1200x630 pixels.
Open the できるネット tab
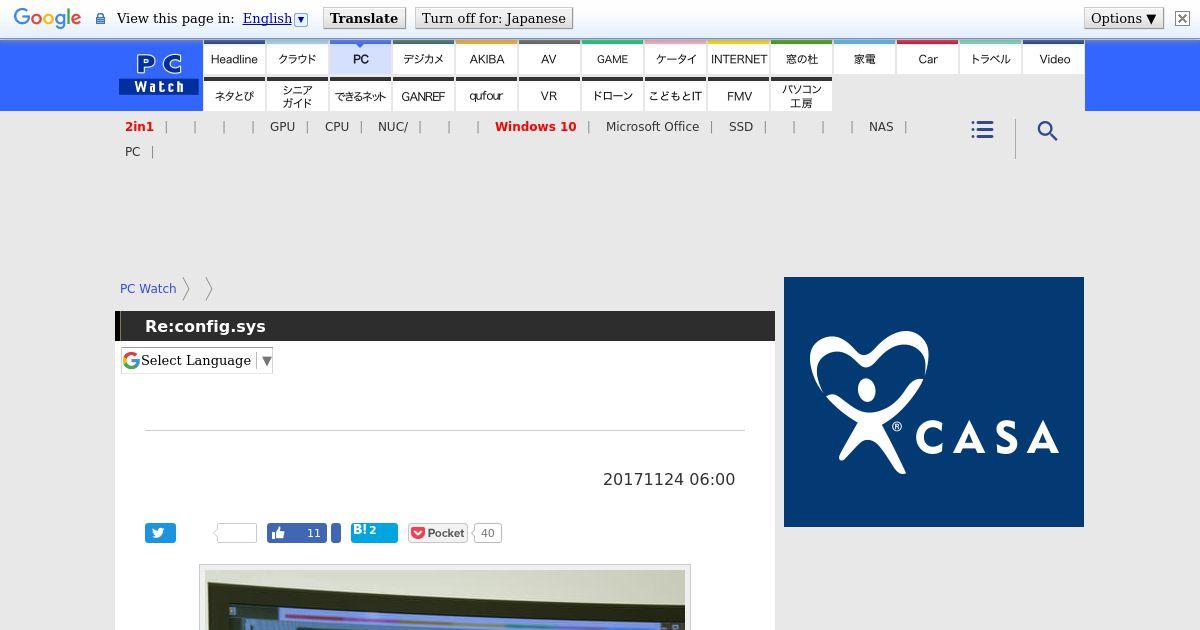pos(360,95)
